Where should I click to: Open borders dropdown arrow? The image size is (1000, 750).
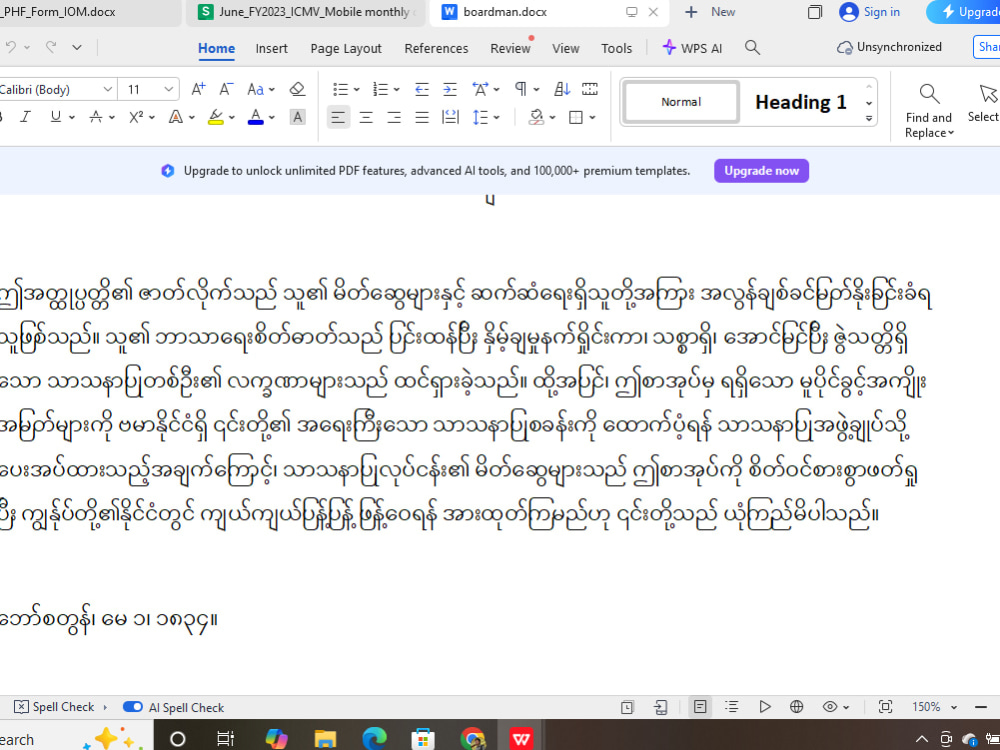[x=592, y=117]
